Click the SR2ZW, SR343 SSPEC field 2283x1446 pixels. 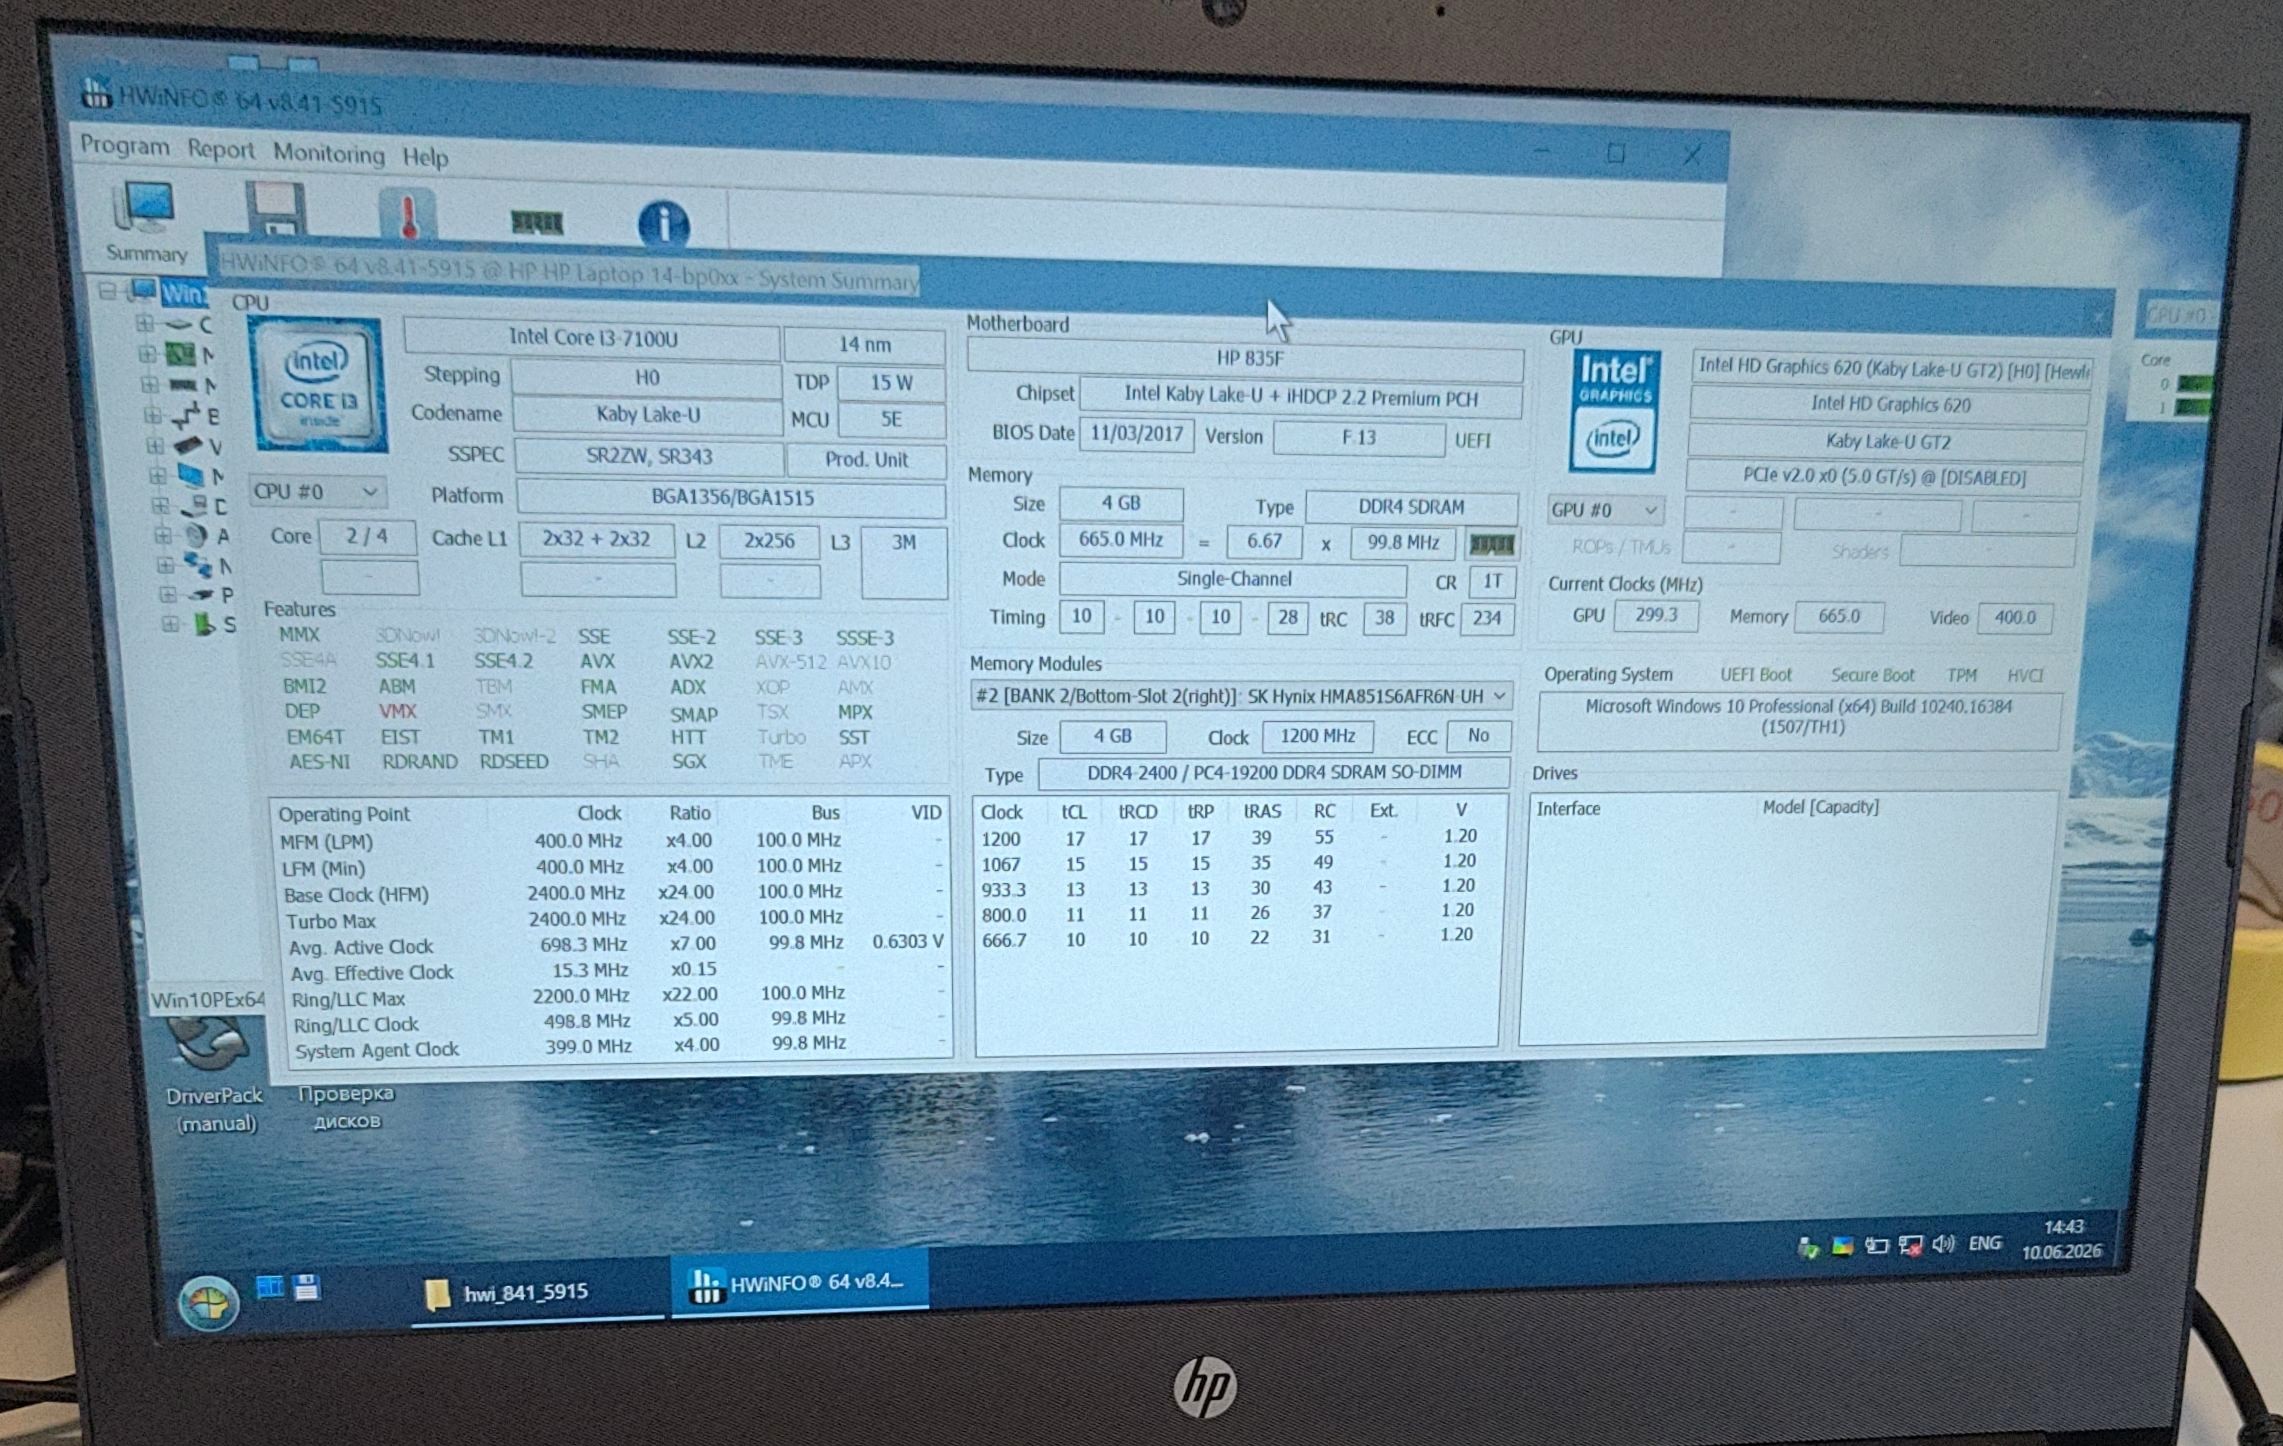648,457
